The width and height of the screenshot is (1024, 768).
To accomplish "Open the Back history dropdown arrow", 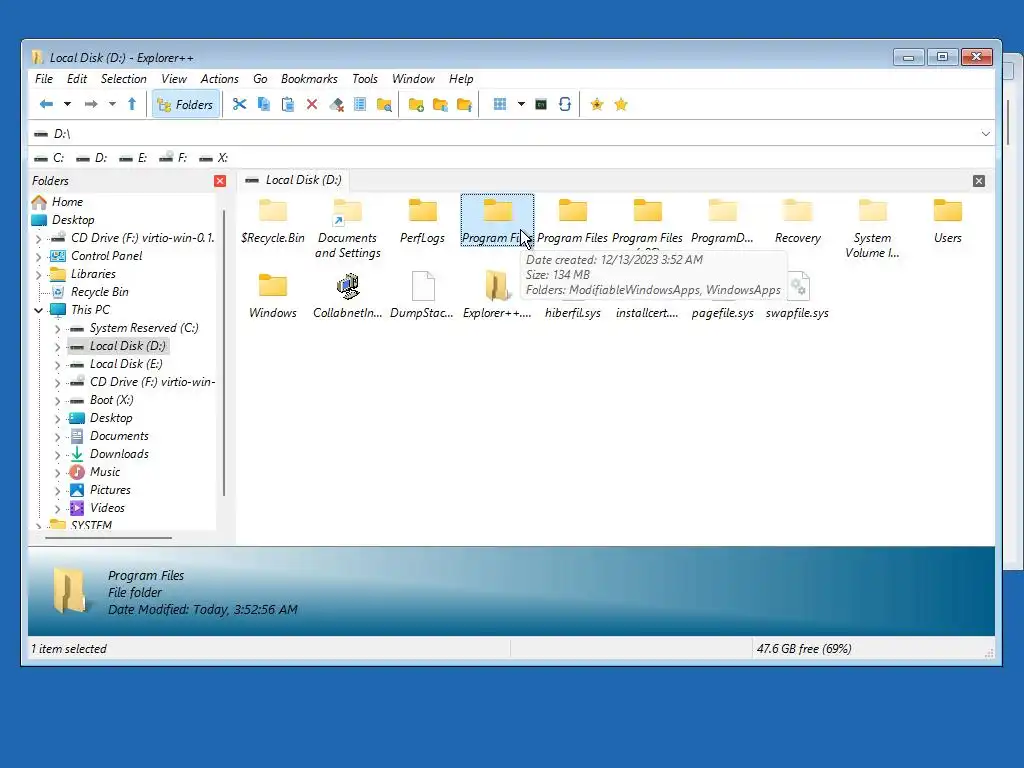I will [67, 104].
